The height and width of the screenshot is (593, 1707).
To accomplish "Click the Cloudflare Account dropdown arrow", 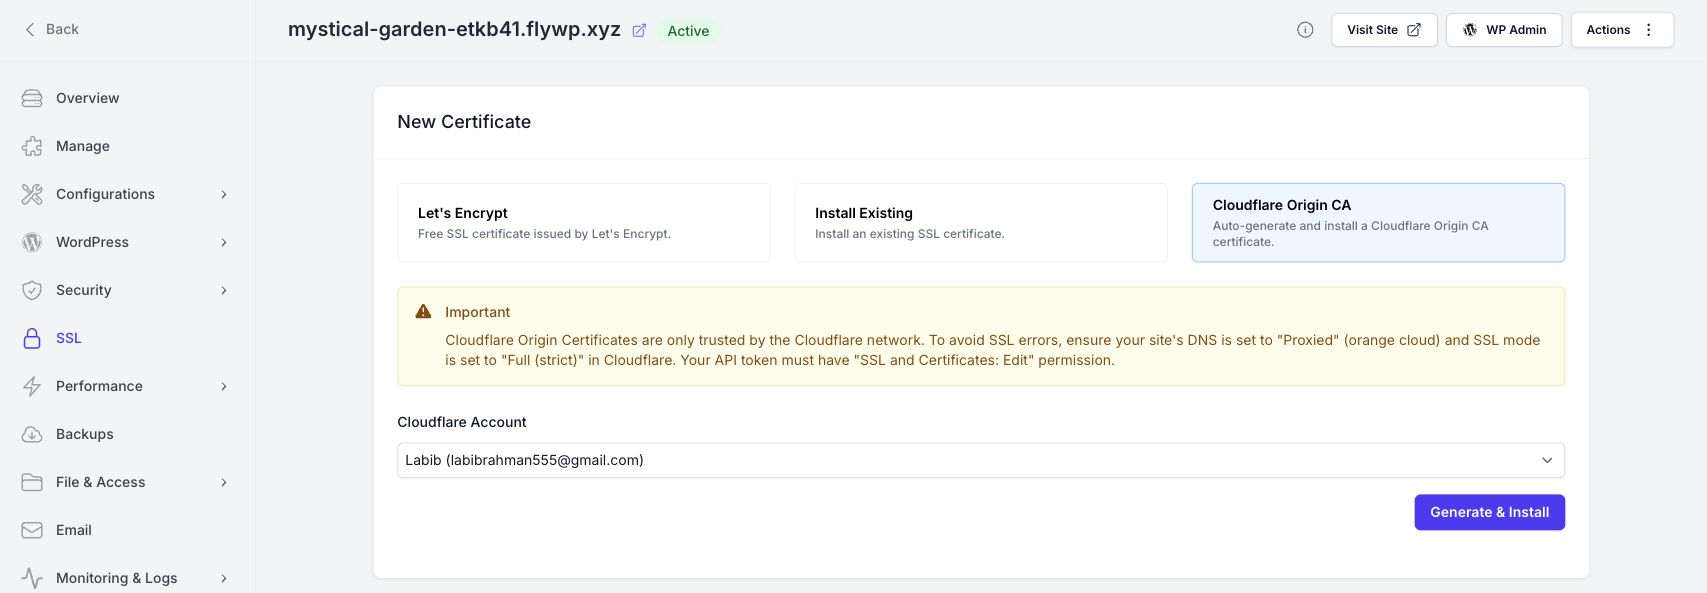I will [1547, 460].
